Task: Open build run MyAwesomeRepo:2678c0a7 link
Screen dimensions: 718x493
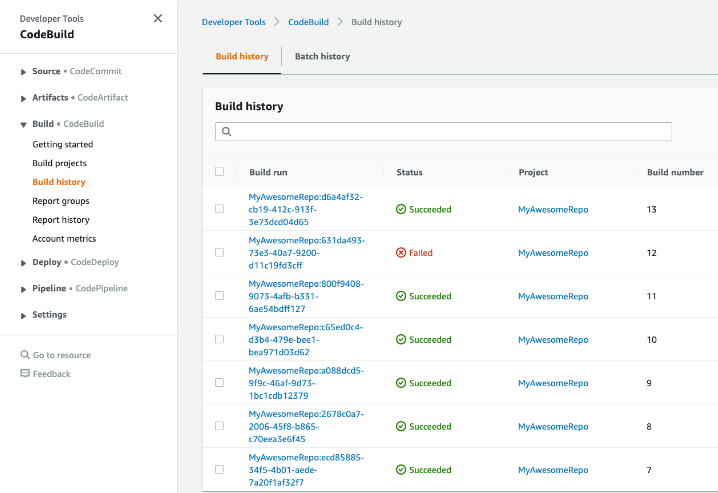Action: point(306,426)
